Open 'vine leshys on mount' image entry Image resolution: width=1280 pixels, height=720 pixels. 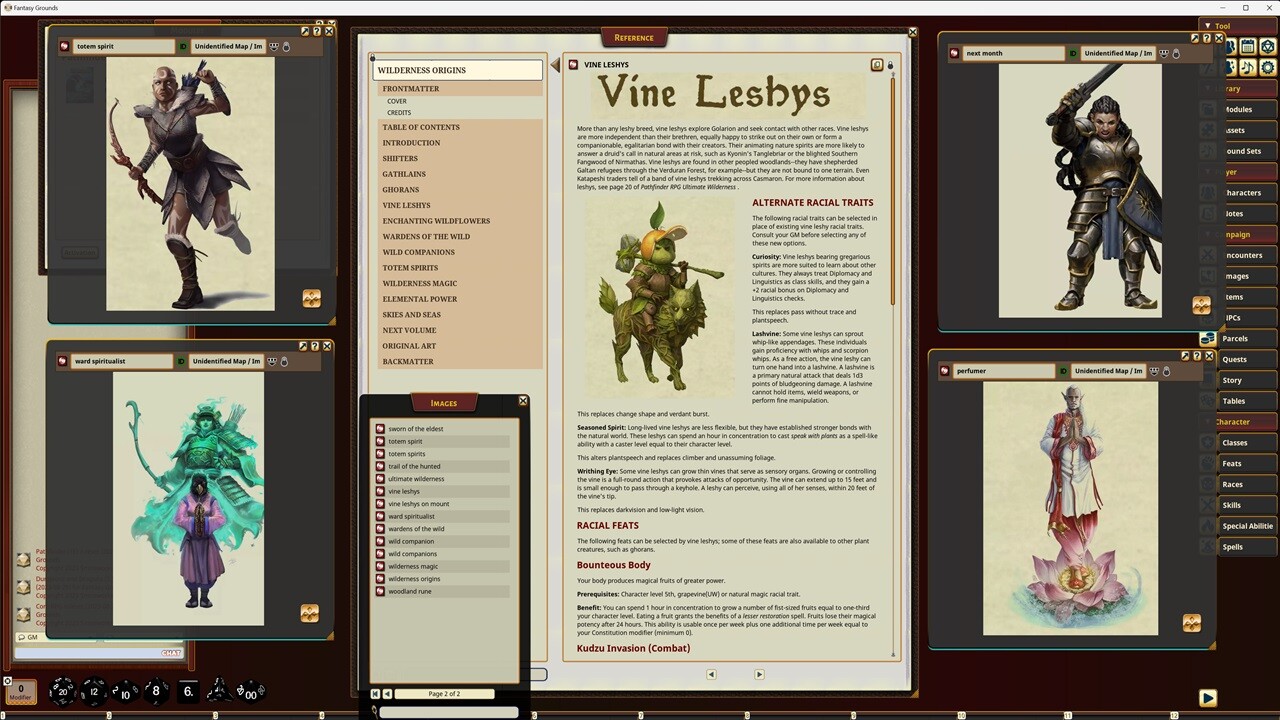tap(418, 504)
